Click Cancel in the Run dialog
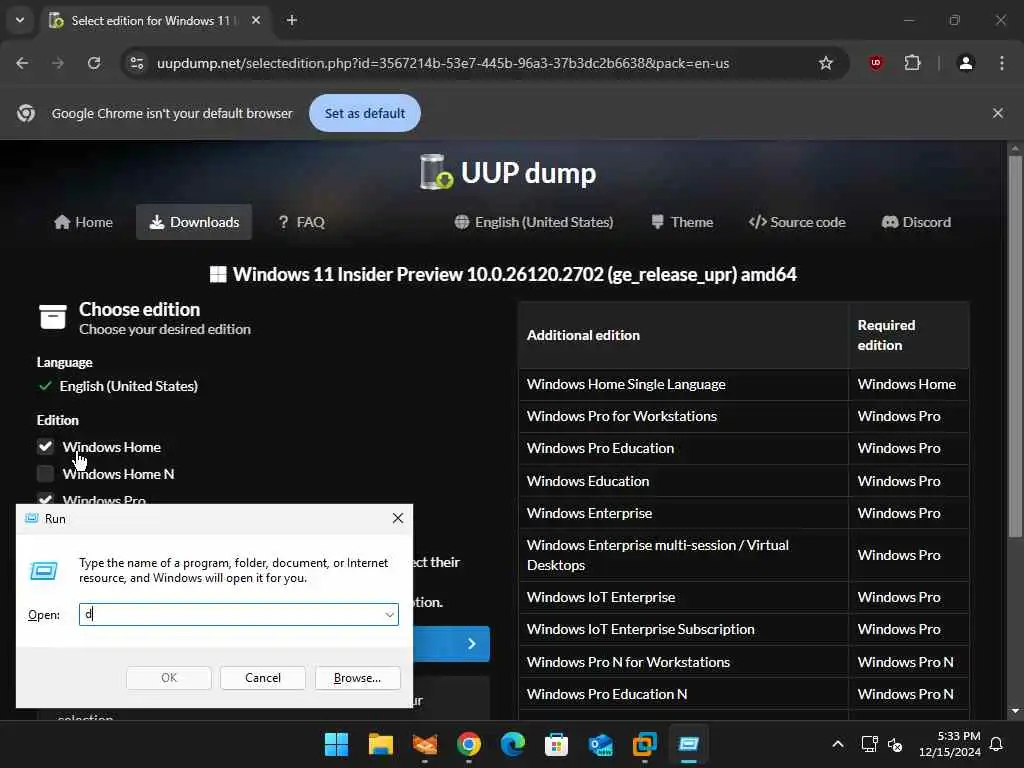 (263, 678)
